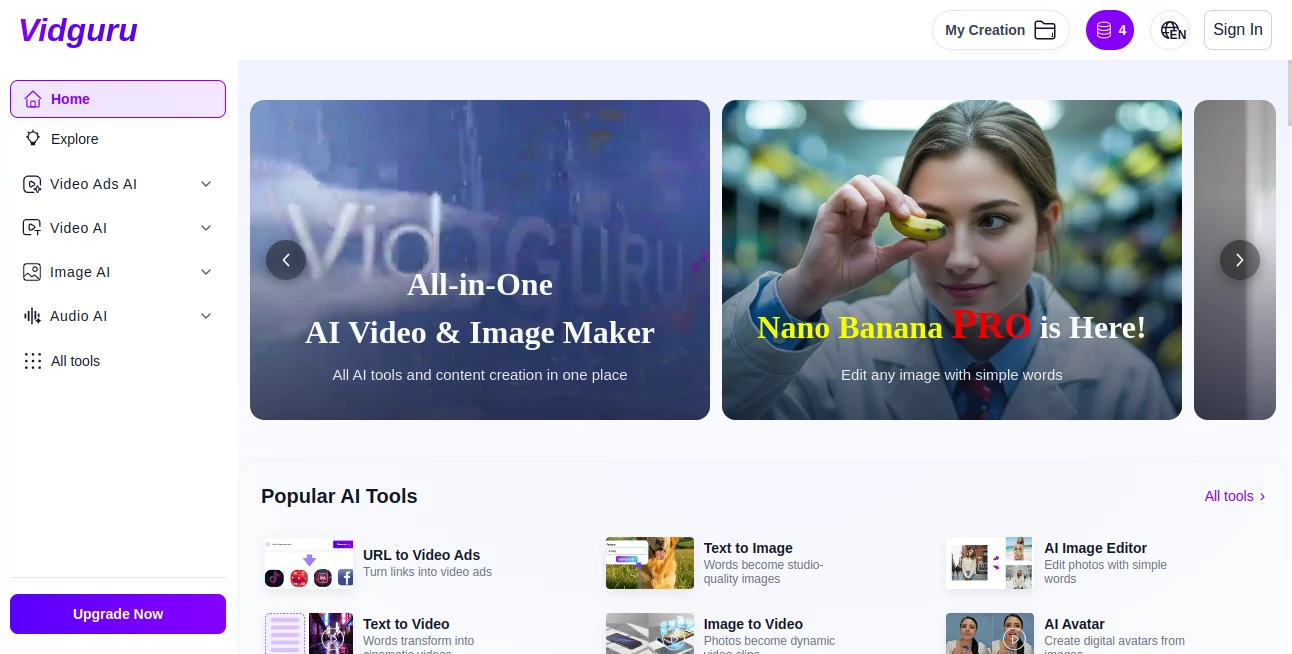Play the AI Avatar preview video
The image size is (1292, 654).
tap(1013, 640)
